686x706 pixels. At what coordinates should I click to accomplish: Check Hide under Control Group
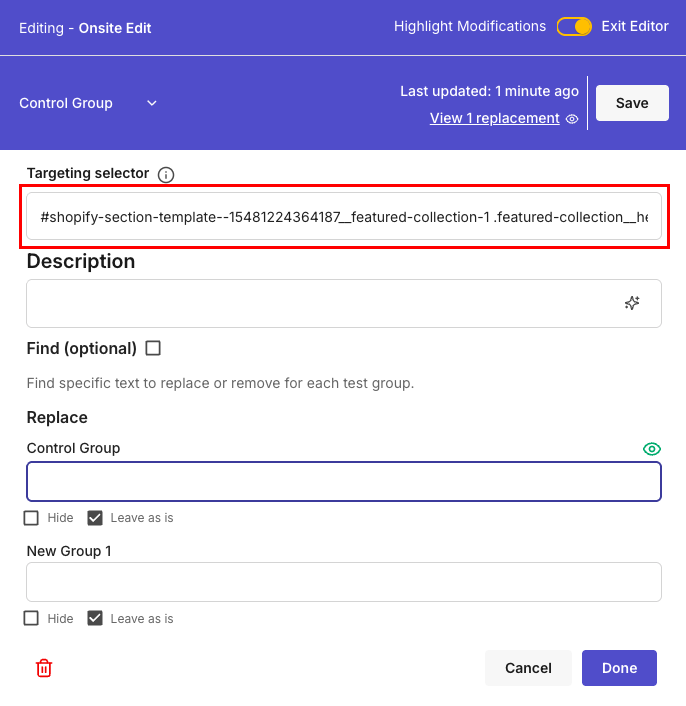coord(32,518)
